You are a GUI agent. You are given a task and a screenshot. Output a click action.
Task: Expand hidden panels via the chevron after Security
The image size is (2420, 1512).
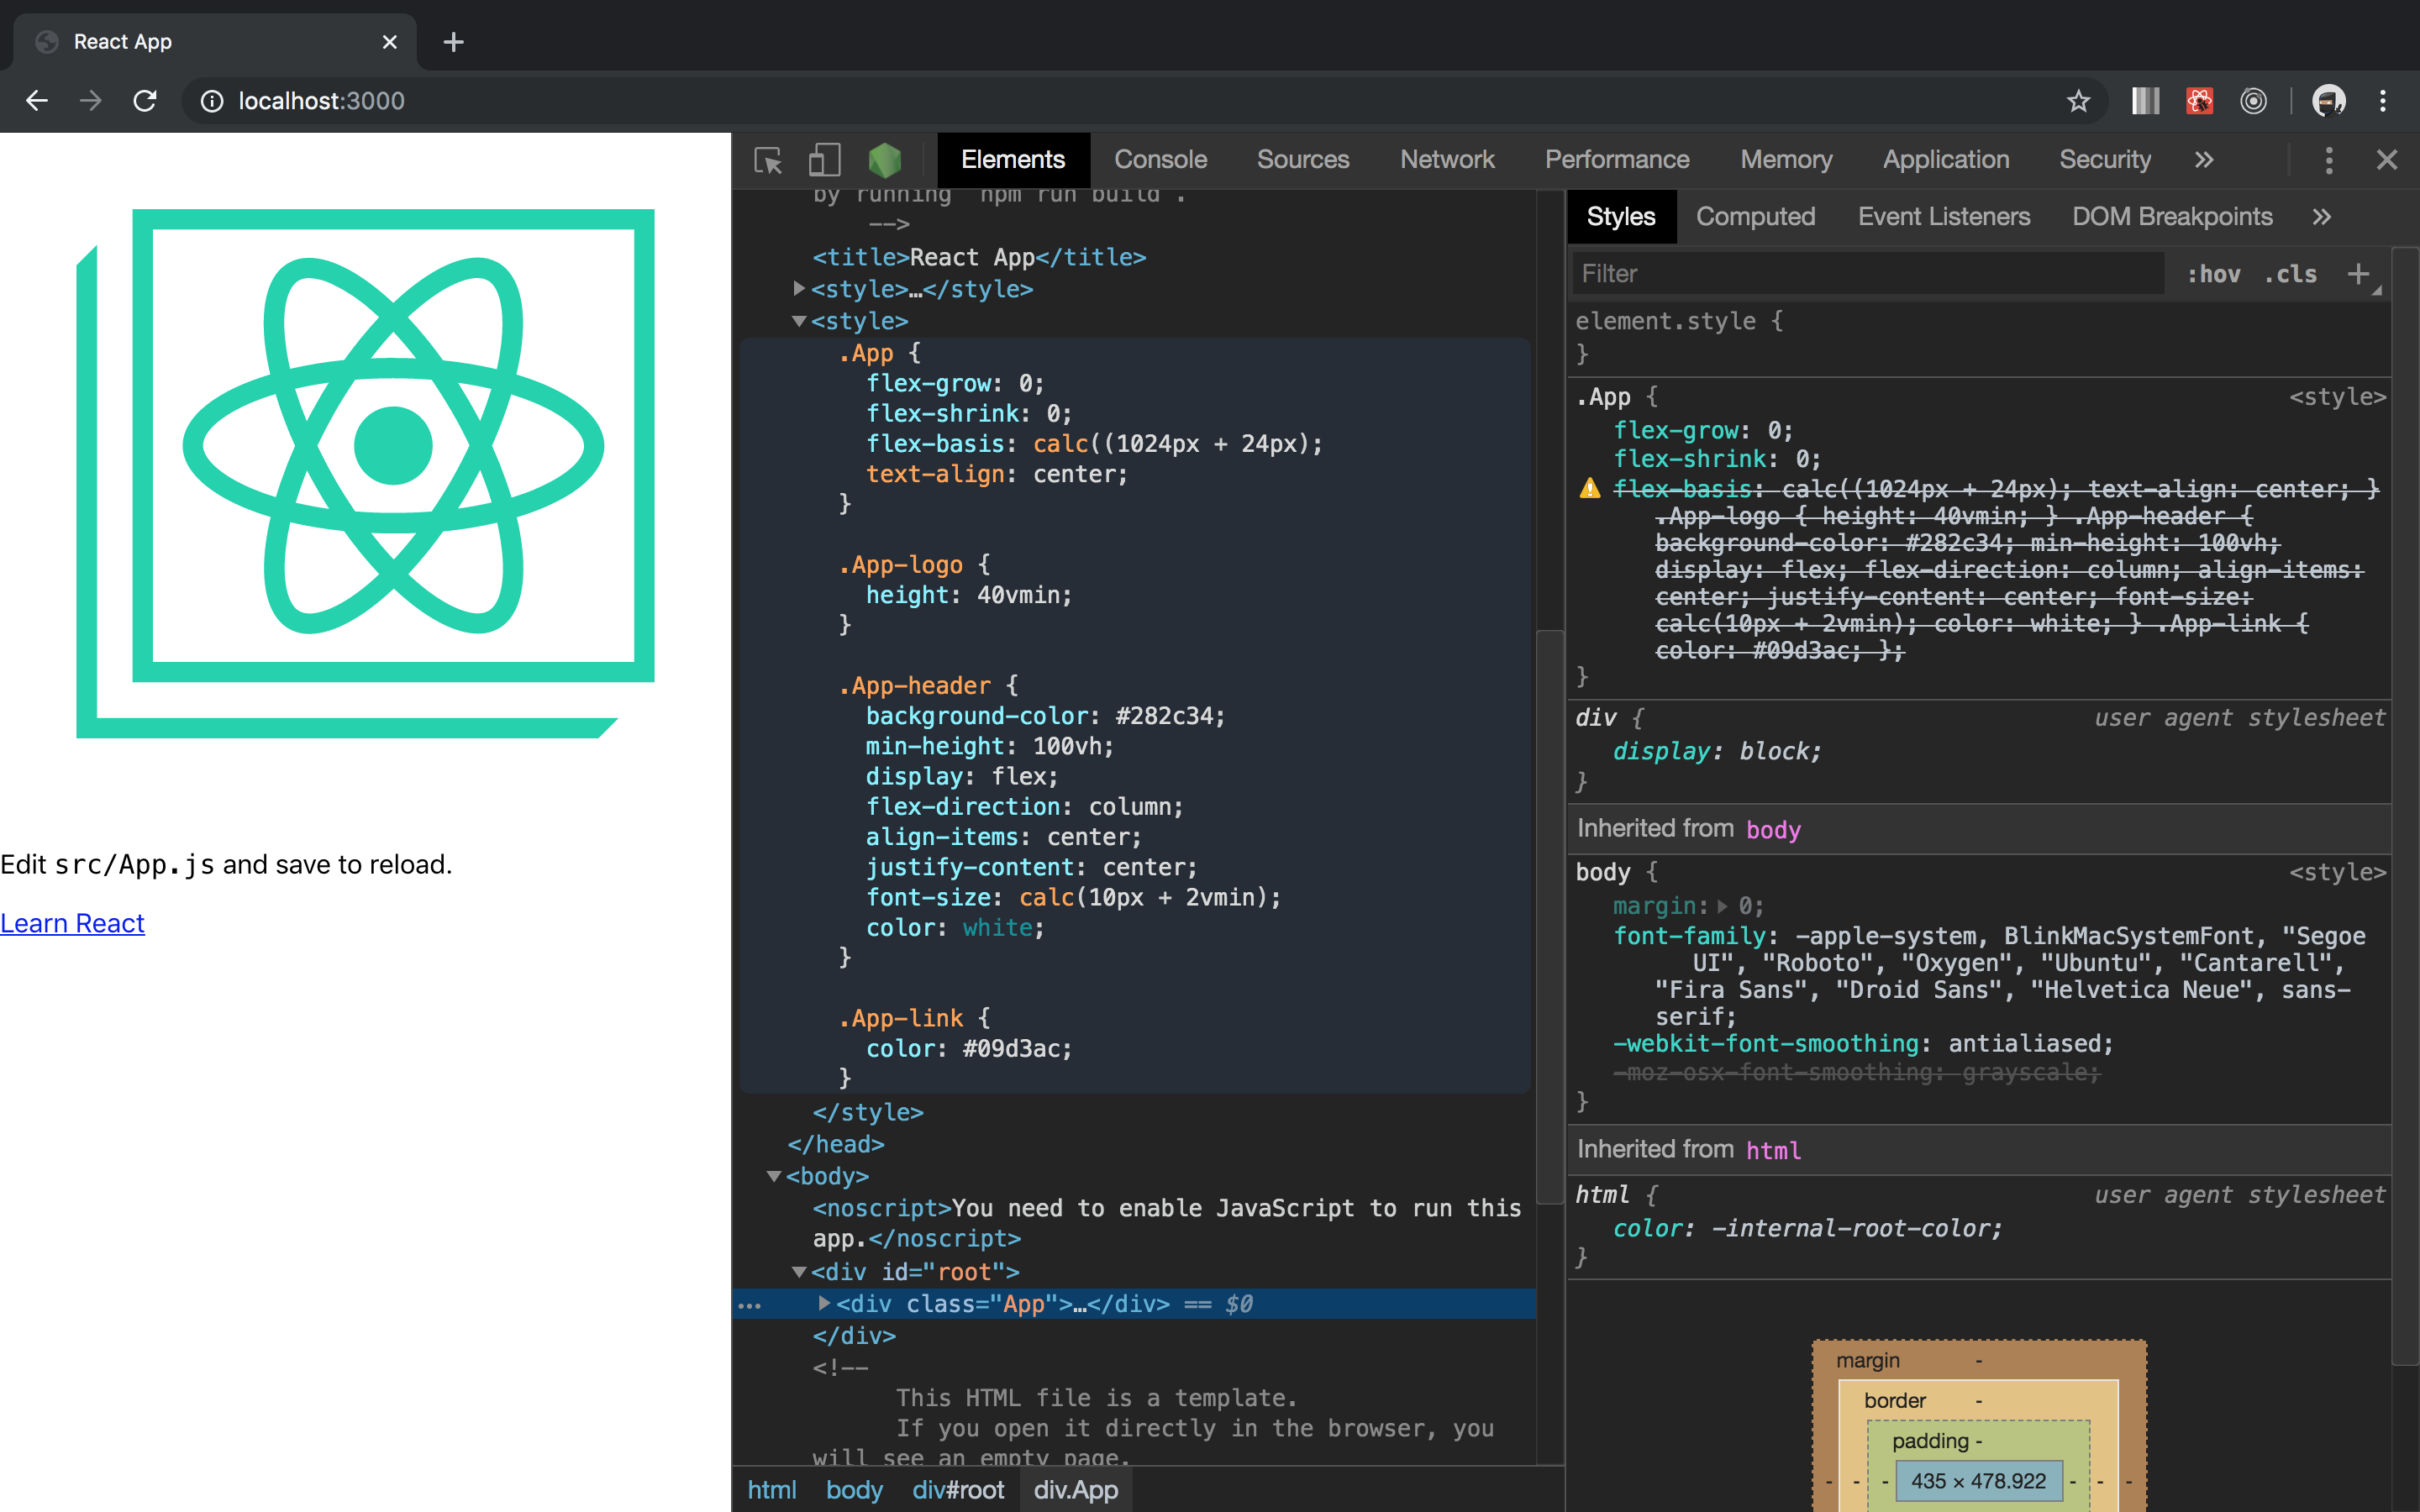2204,160
